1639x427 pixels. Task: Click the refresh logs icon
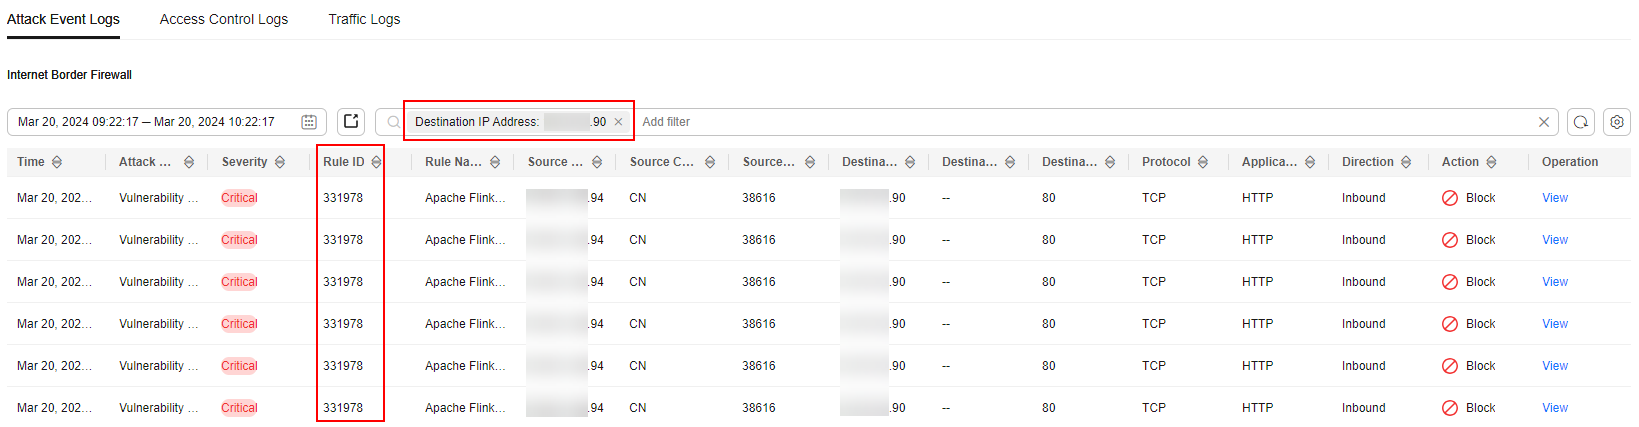[1581, 122]
